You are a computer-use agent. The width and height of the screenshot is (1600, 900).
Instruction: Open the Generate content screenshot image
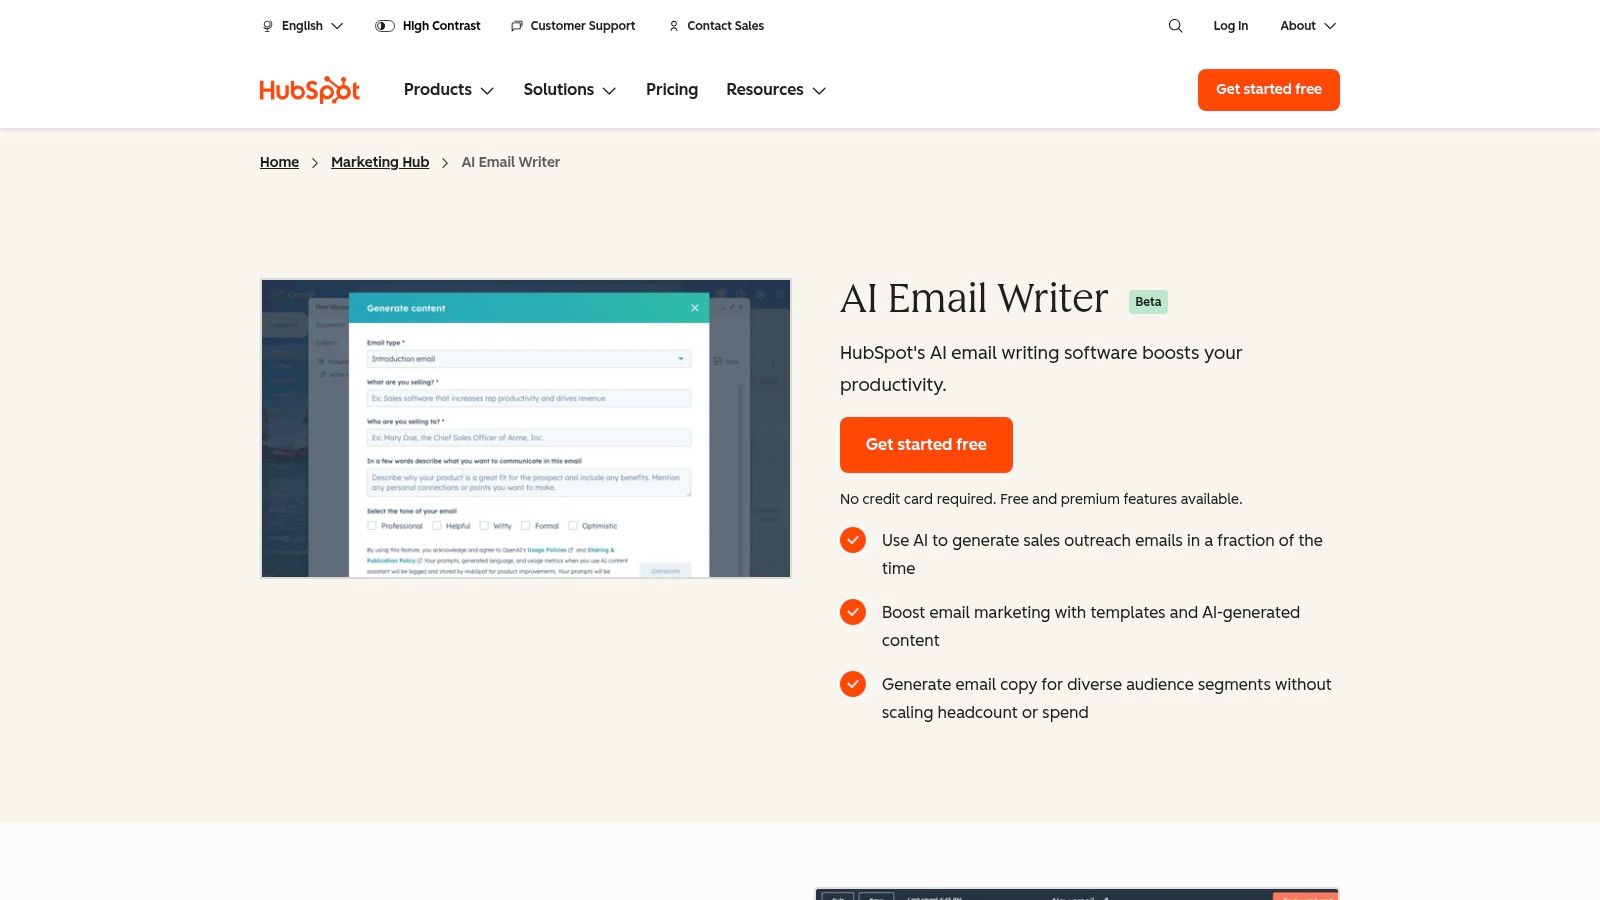(526, 428)
